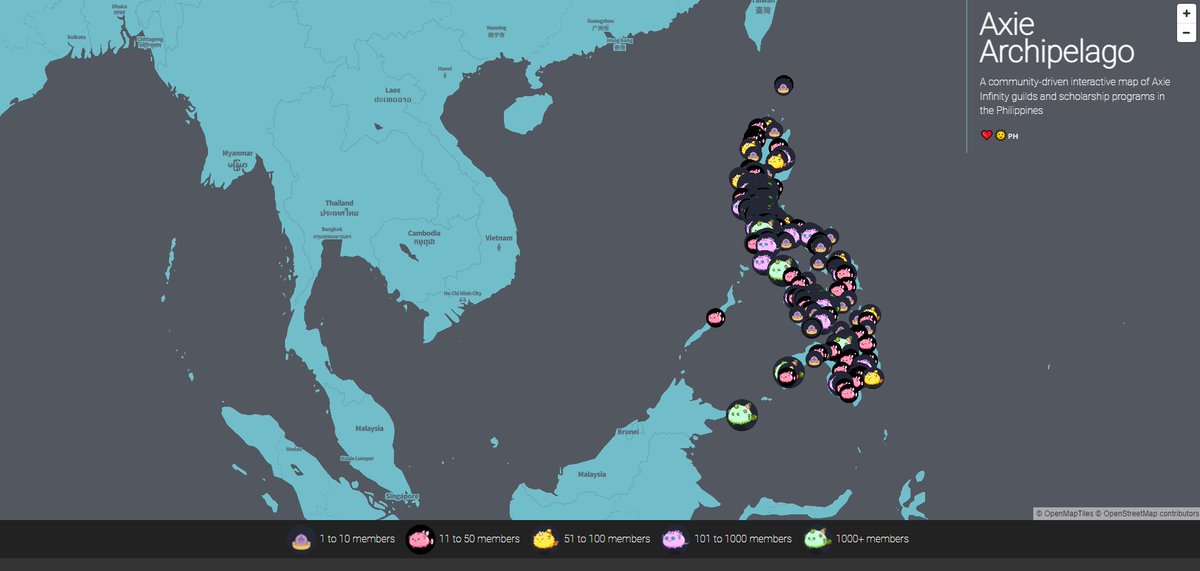The height and width of the screenshot is (571, 1200).
Task: Click the '1000+ members' legend text
Action: tap(872, 539)
